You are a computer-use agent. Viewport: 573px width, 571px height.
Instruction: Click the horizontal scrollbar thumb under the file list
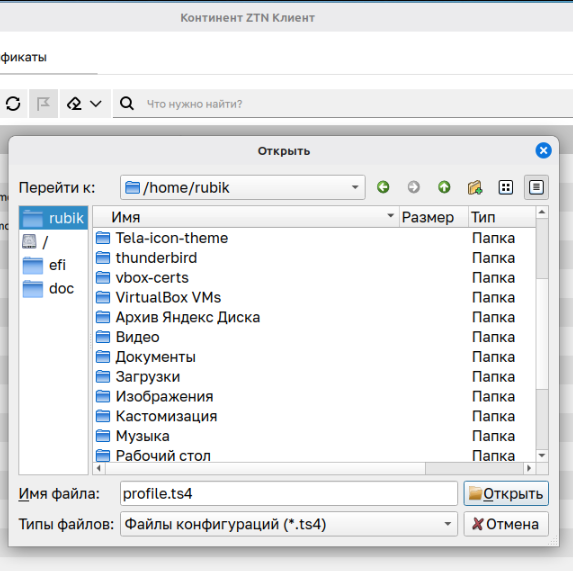tap(265, 468)
